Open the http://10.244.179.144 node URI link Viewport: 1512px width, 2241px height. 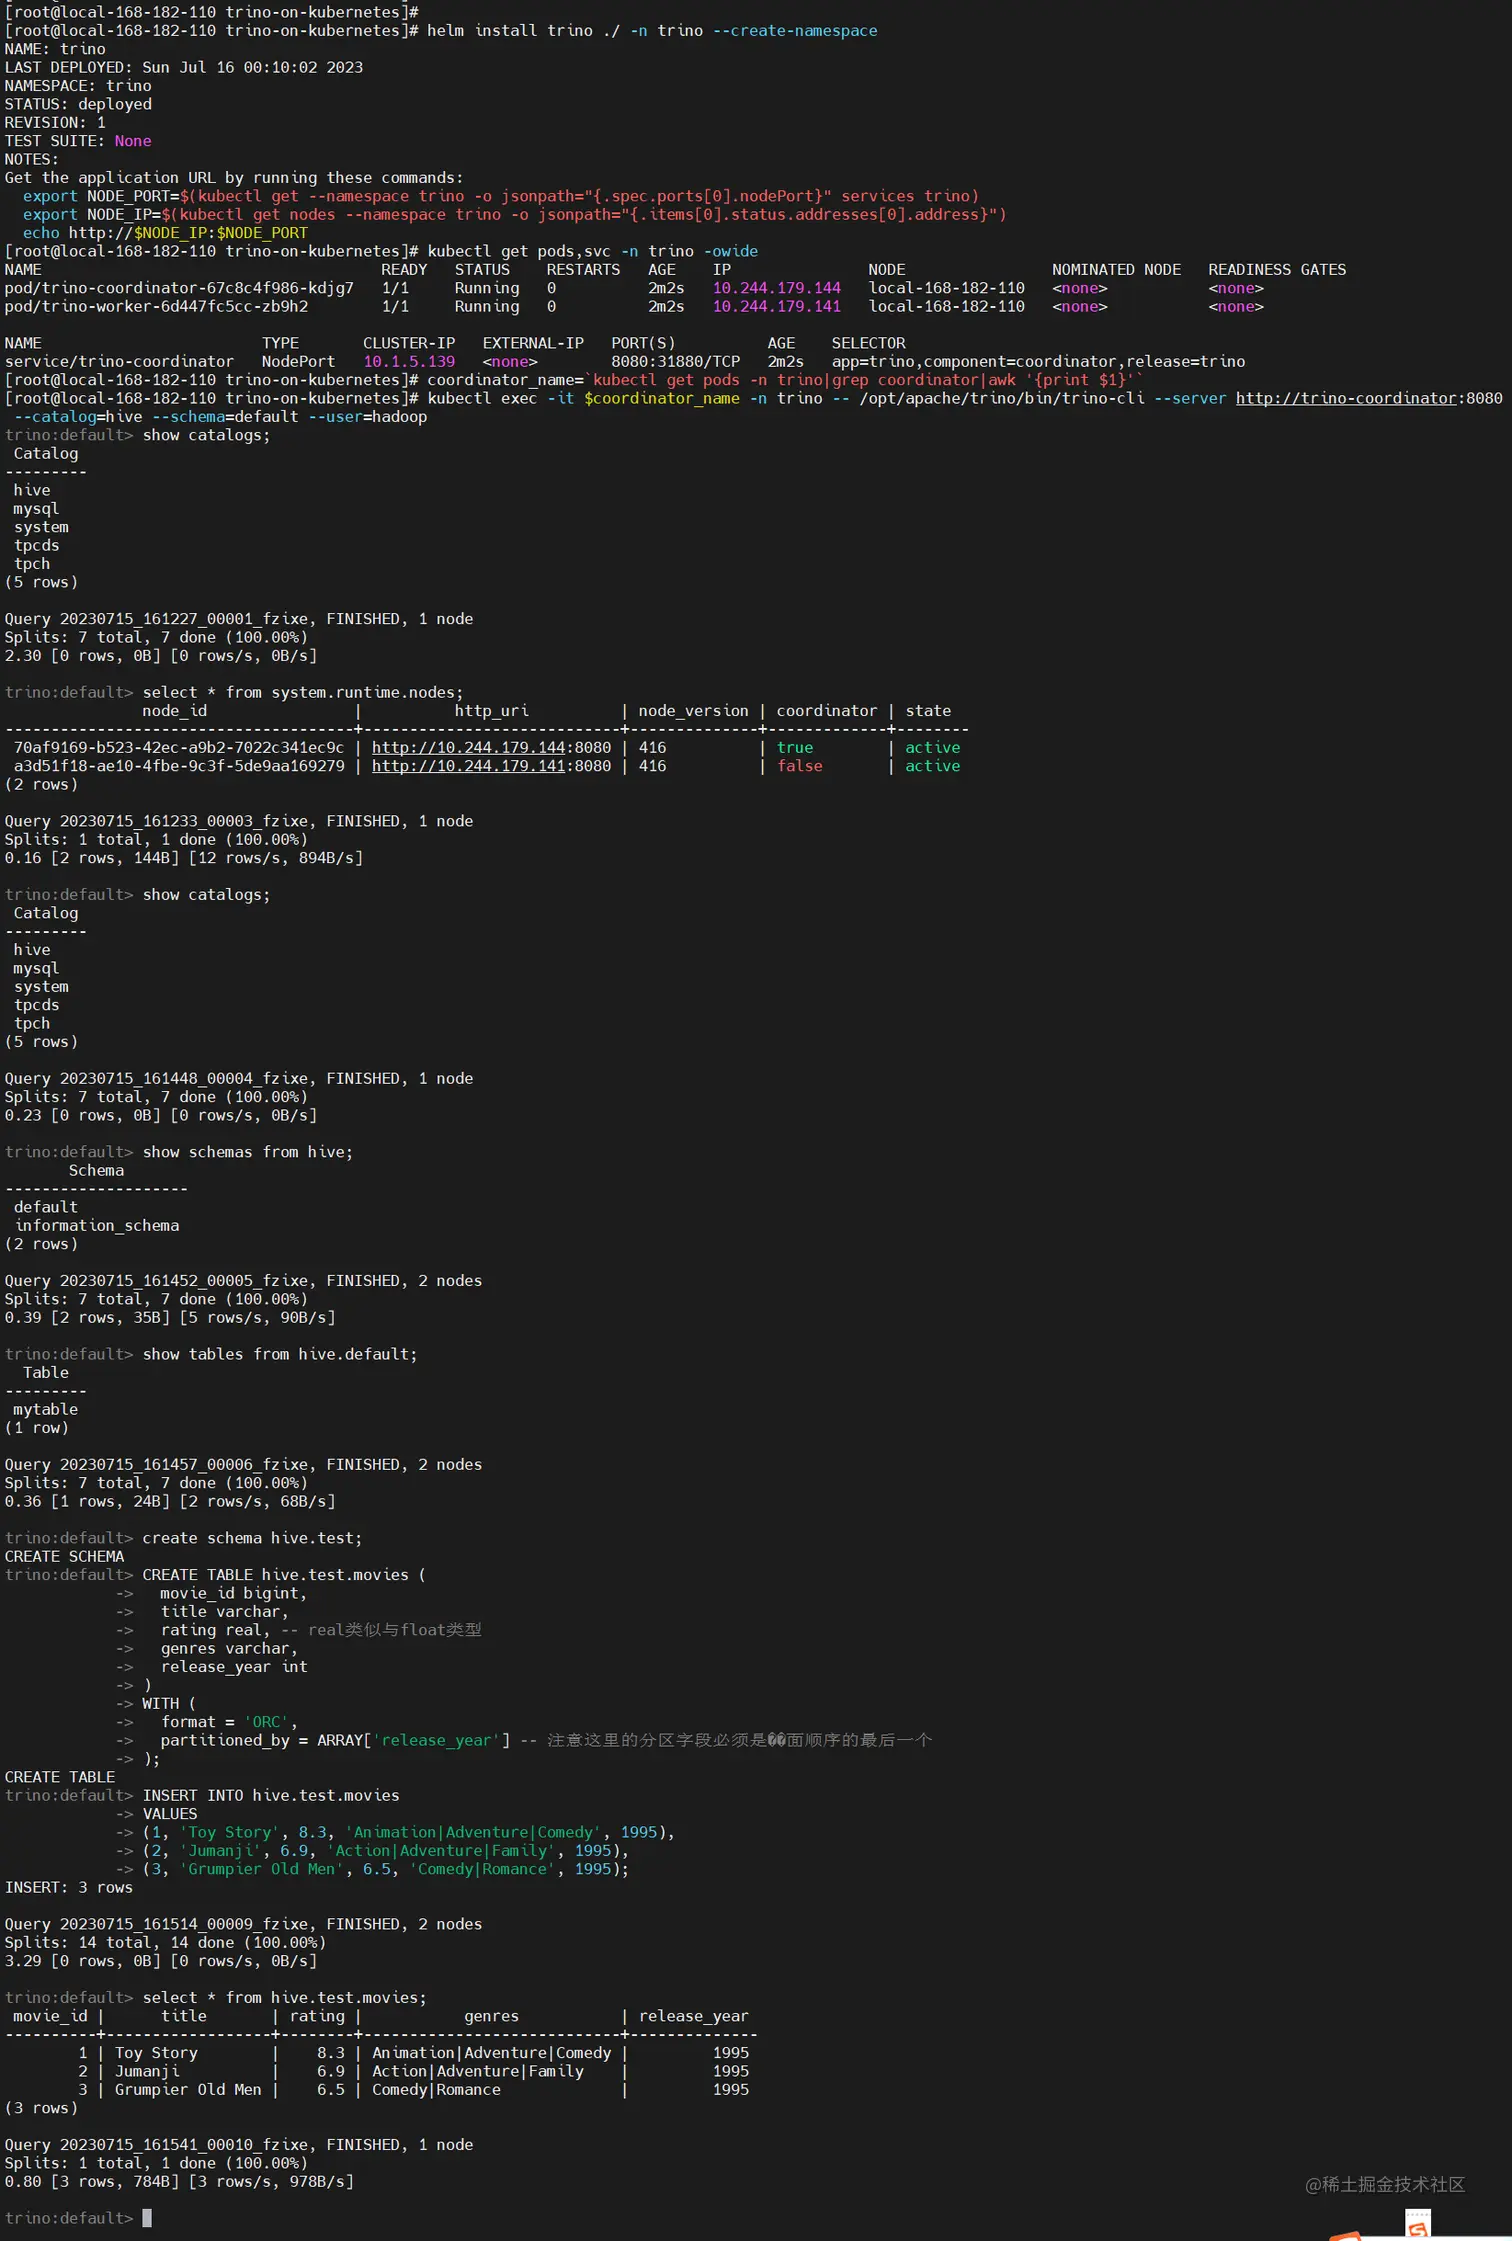468,747
